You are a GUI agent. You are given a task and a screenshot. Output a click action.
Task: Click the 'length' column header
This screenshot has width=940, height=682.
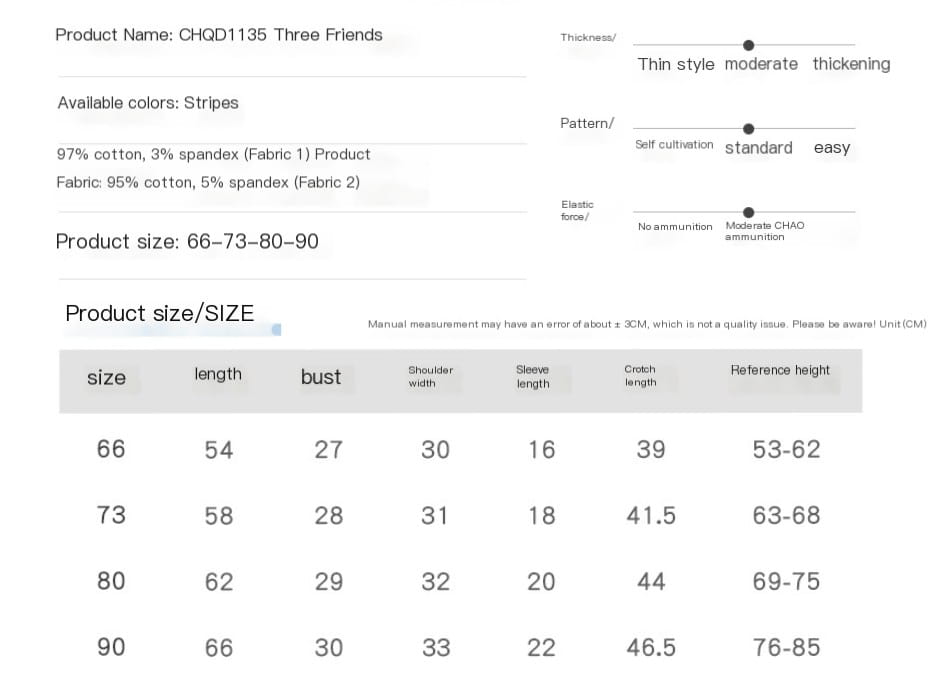pos(218,375)
